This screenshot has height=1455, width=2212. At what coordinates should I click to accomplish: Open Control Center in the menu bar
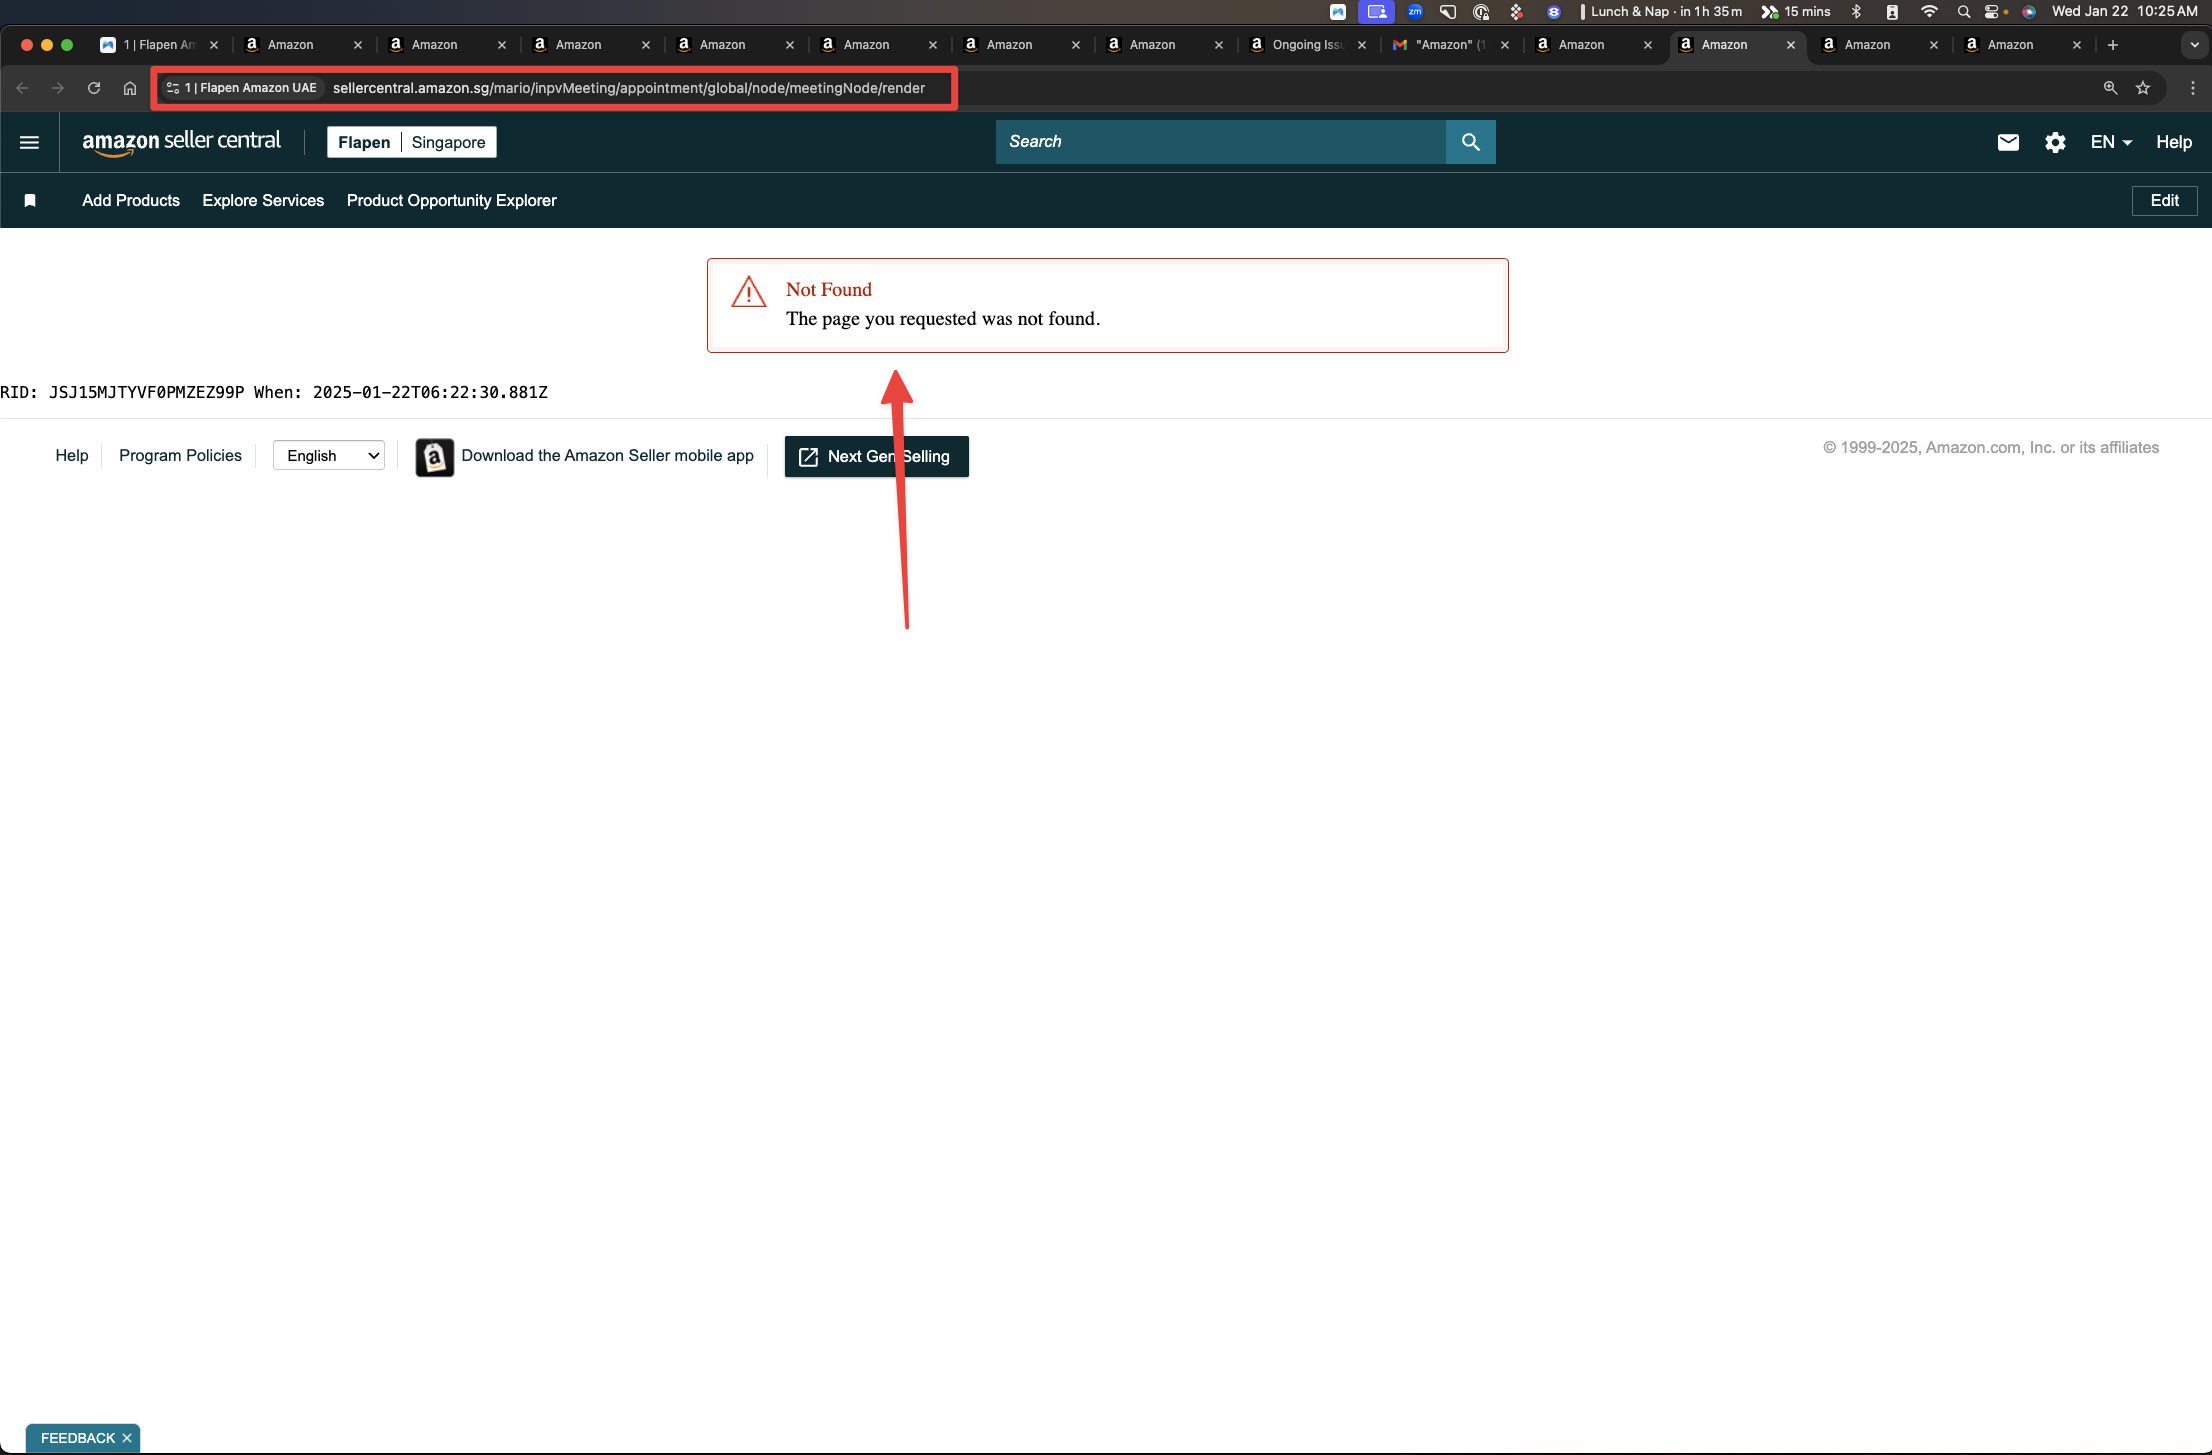(1991, 12)
